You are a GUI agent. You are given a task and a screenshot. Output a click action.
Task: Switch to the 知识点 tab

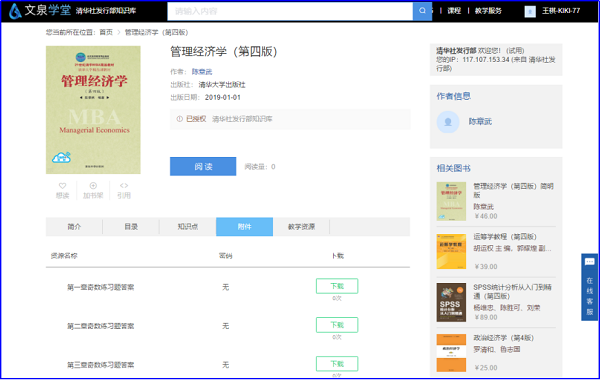tap(188, 227)
